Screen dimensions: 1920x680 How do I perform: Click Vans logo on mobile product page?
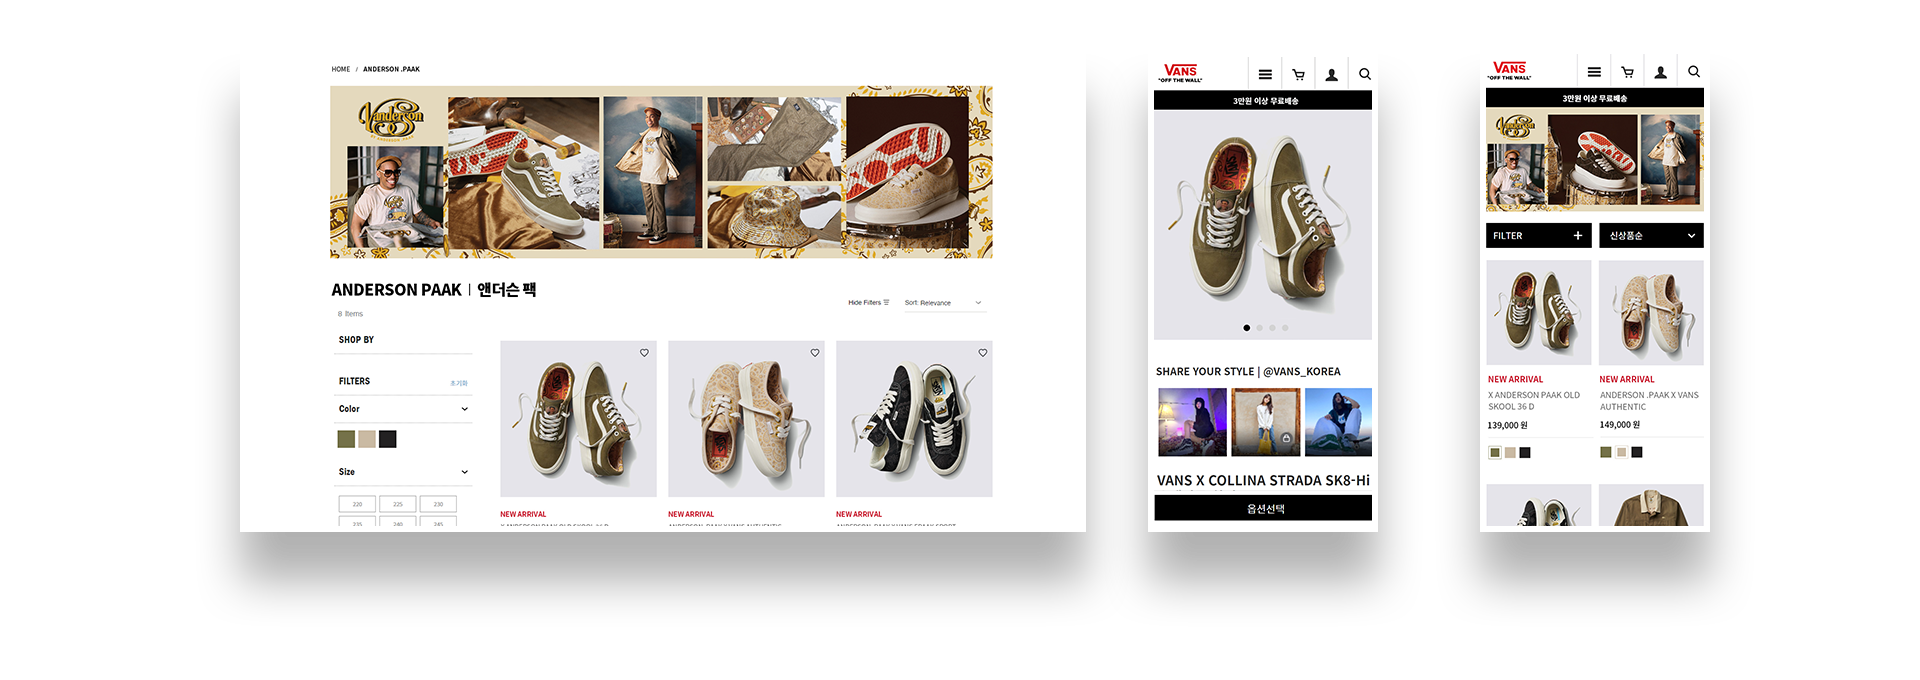(1181, 73)
